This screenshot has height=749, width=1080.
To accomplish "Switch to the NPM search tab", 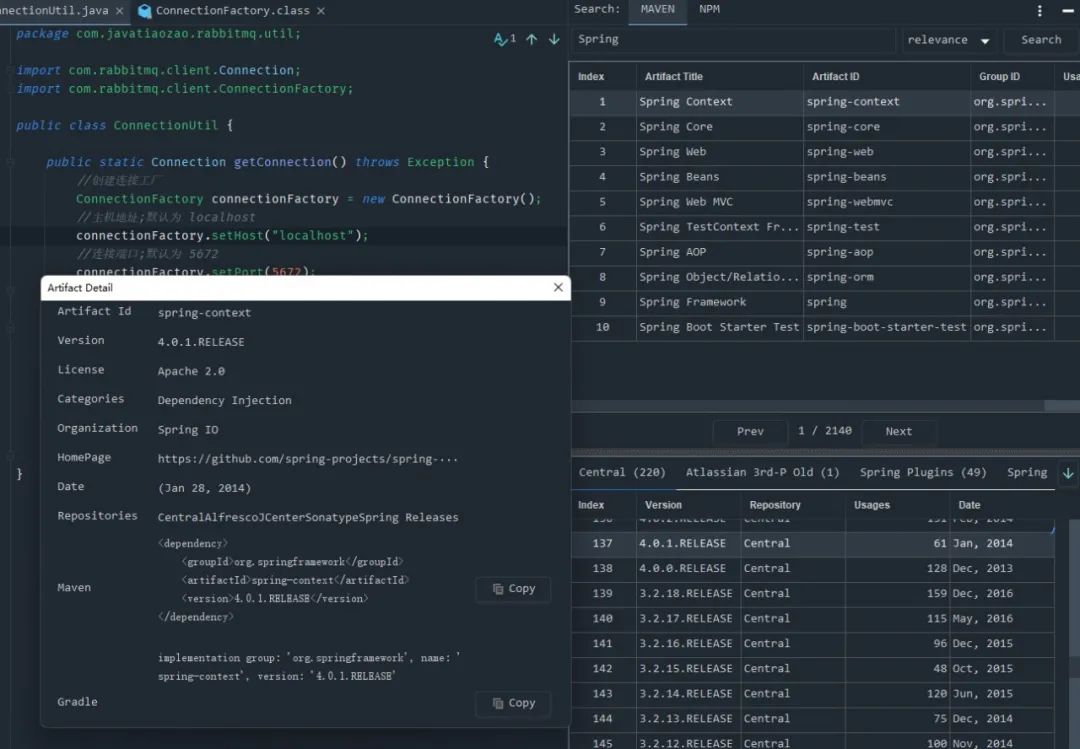I will pos(709,10).
